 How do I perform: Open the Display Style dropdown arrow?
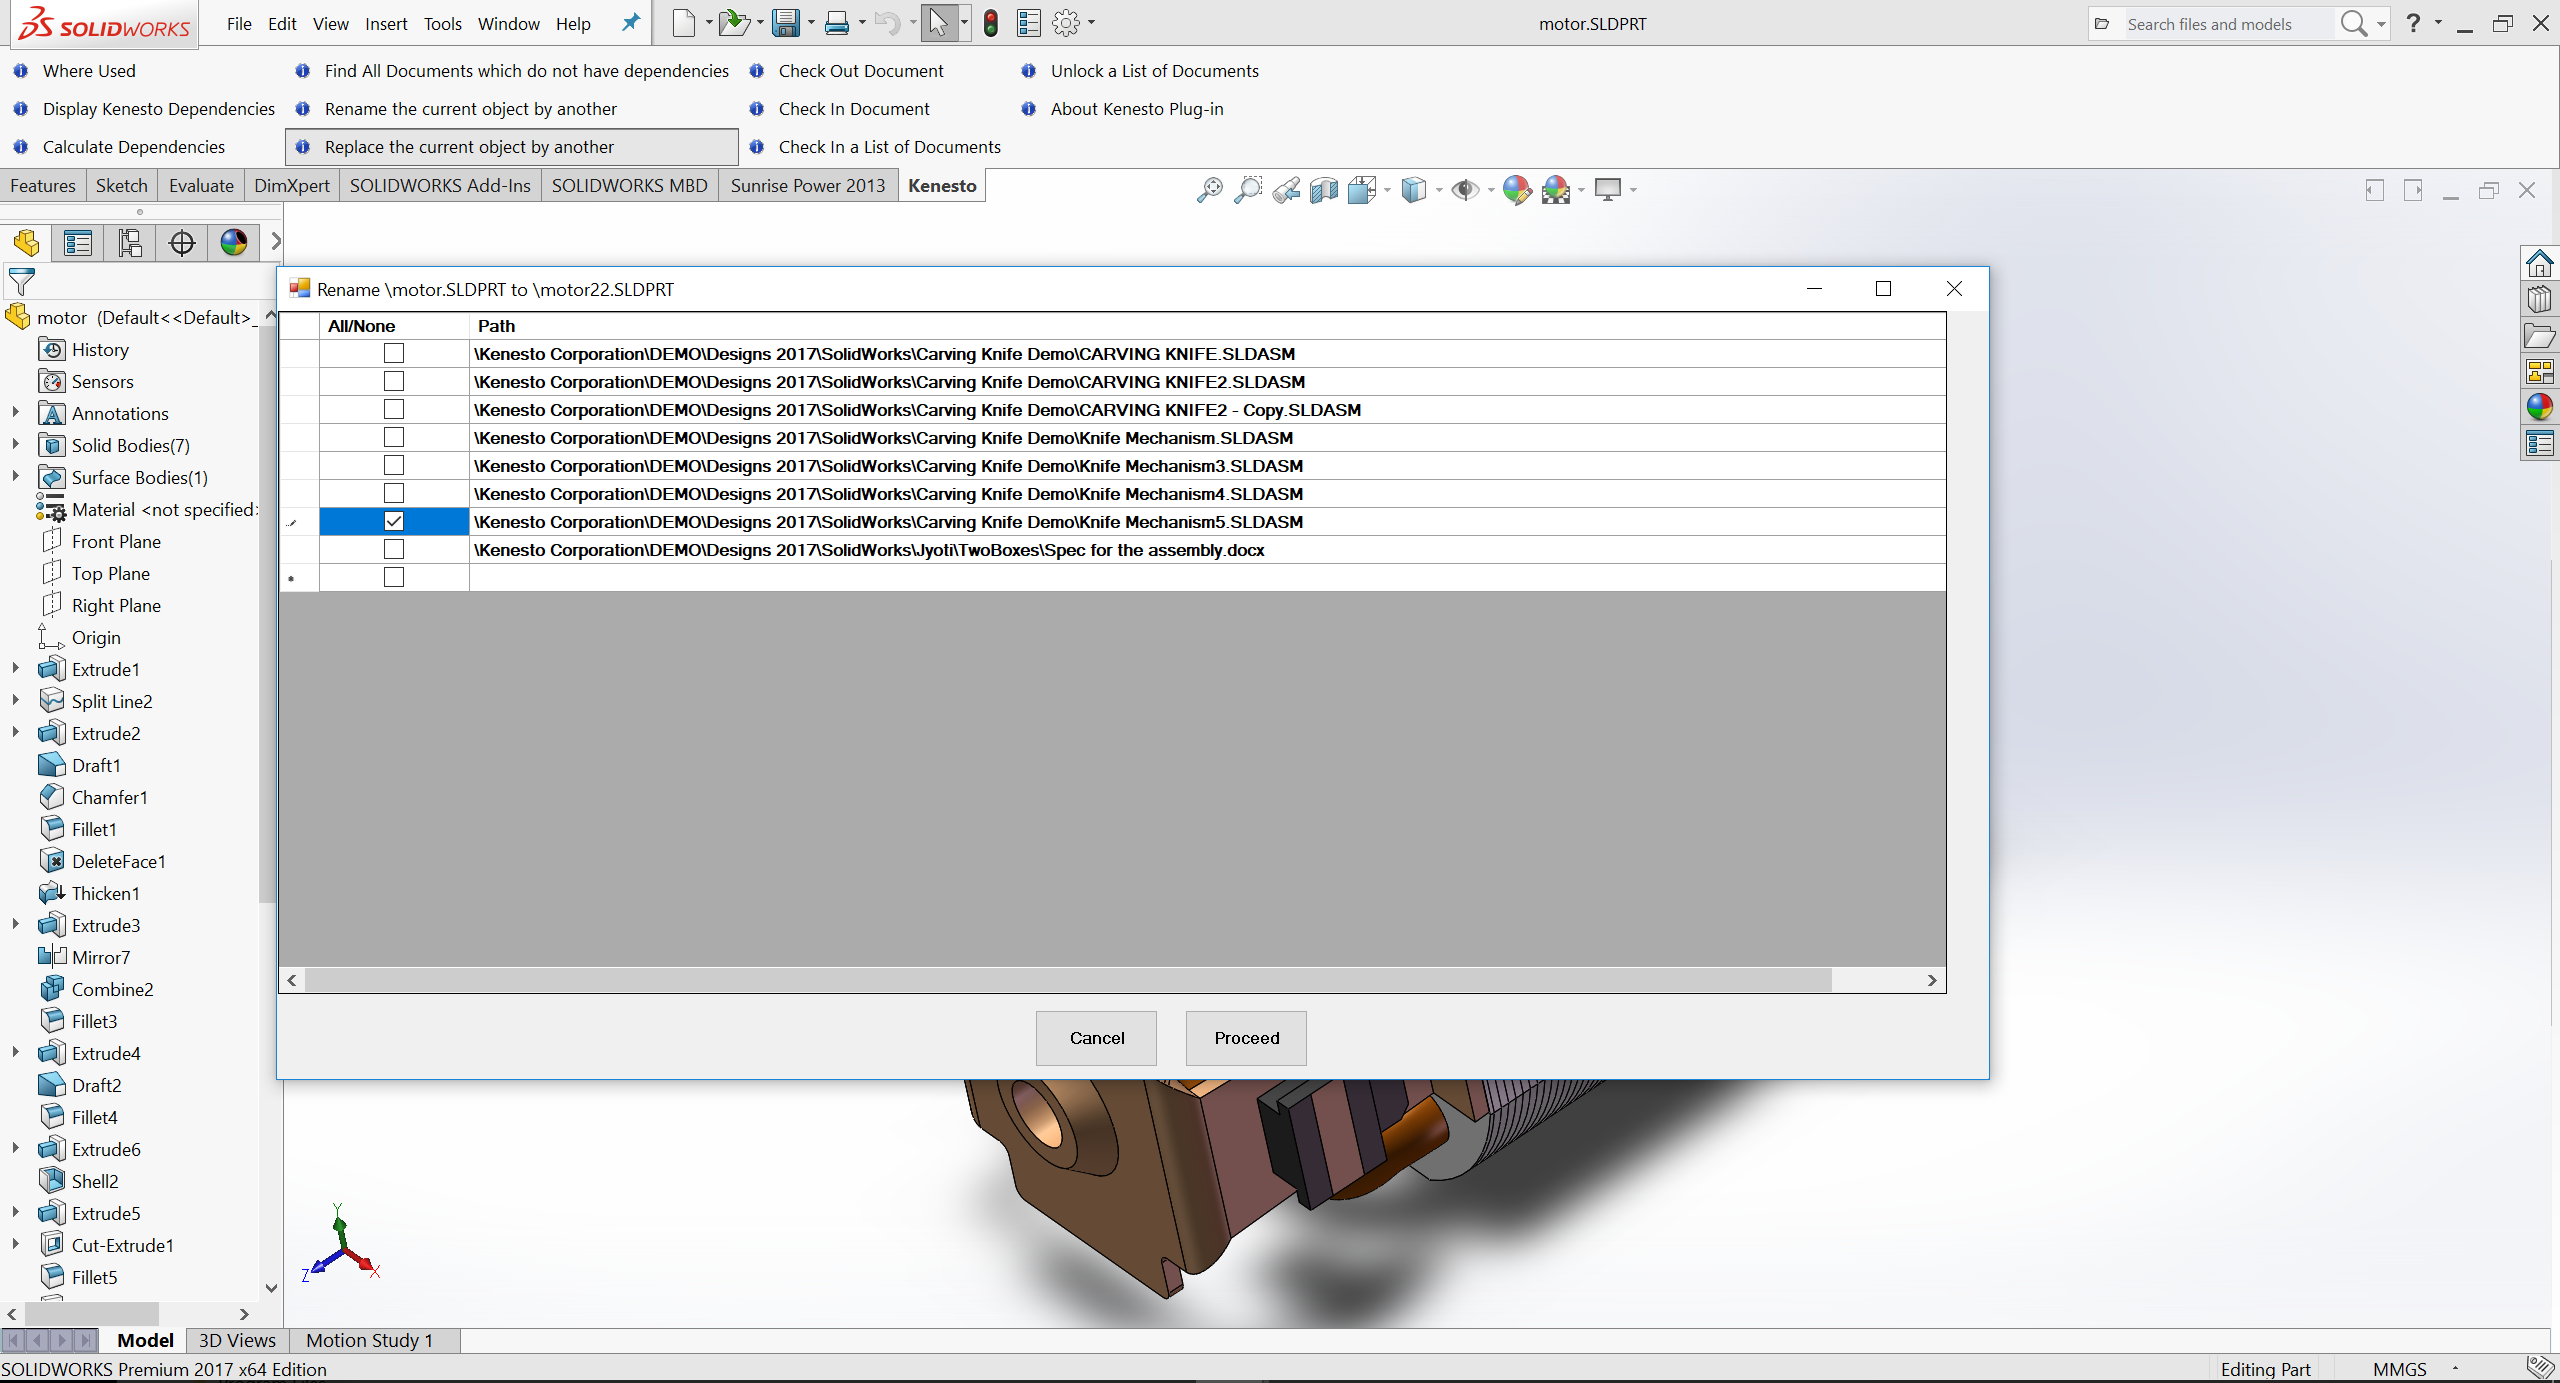tap(1438, 189)
